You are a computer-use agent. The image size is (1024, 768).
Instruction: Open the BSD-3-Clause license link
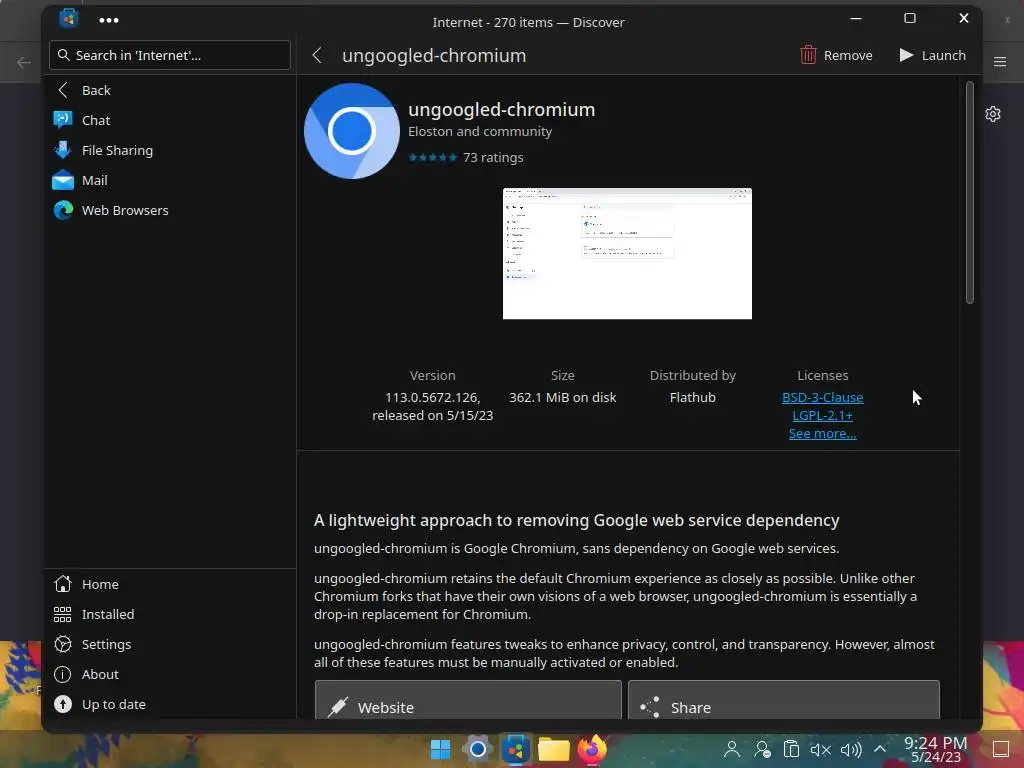(822, 397)
